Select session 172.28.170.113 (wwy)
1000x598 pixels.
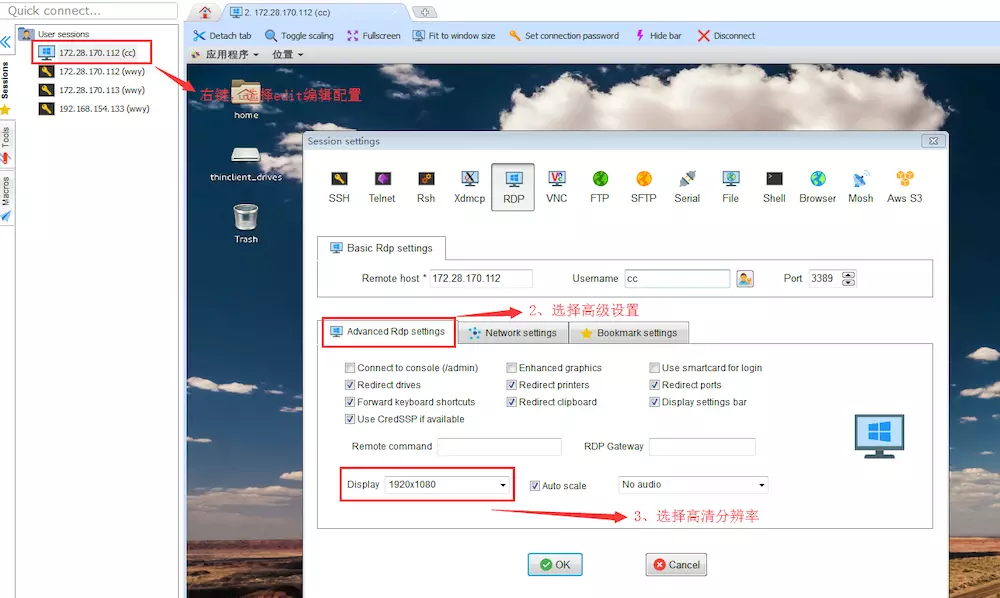(x=92, y=90)
